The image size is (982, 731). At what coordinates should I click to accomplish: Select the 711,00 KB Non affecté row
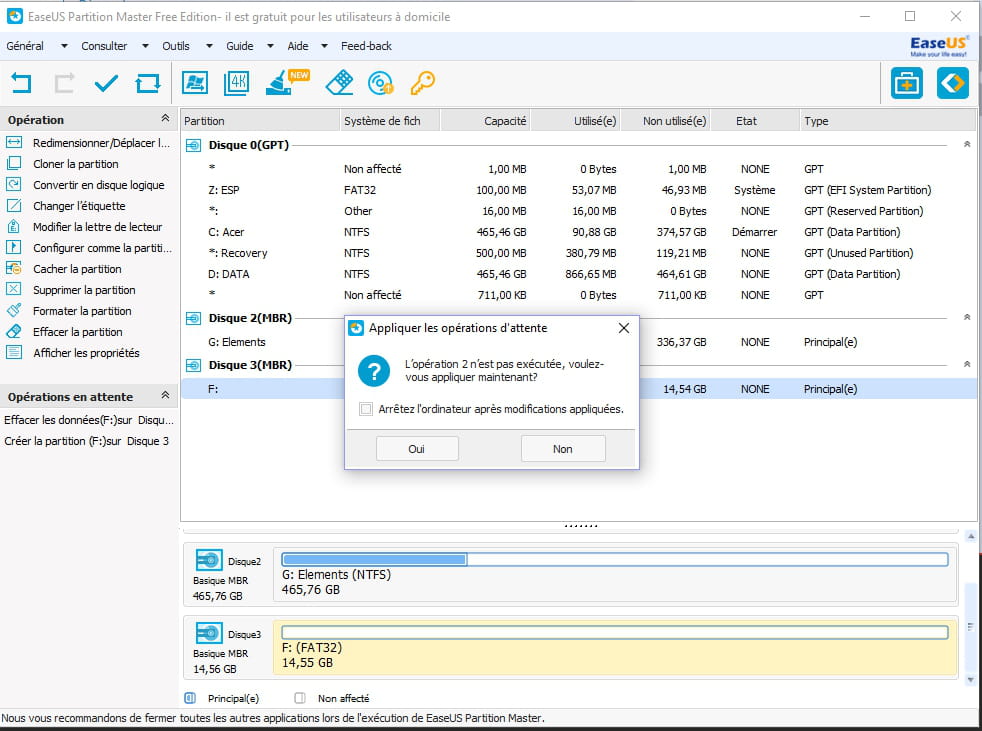(x=579, y=295)
